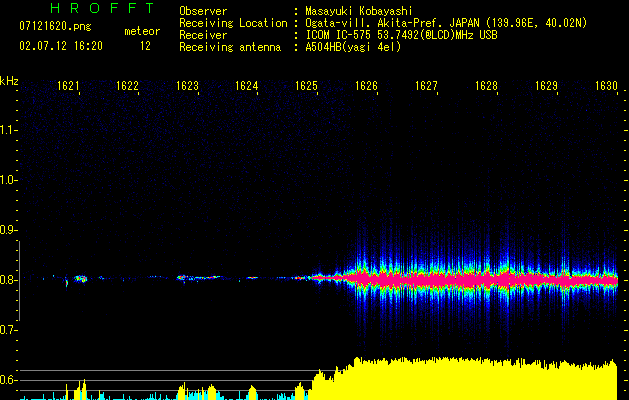
Task: Click the 1626 time marker
Action: [x=366, y=86]
